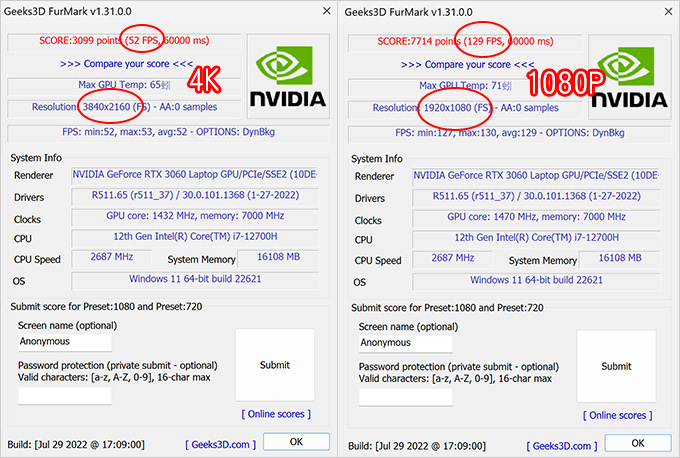Click the Drivers R511.65 value, left window
Viewport: 680px width, 458px height.
(195, 195)
